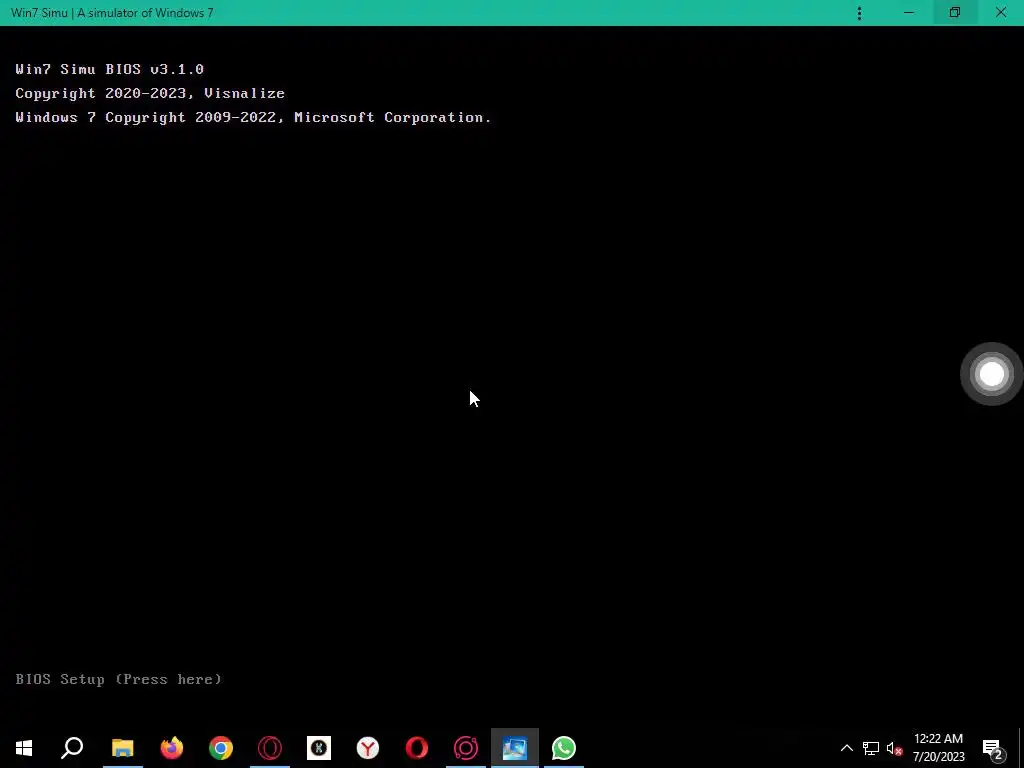This screenshot has height=768, width=1024.
Task: Open the Windows Start menu
Action: [24, 748]
